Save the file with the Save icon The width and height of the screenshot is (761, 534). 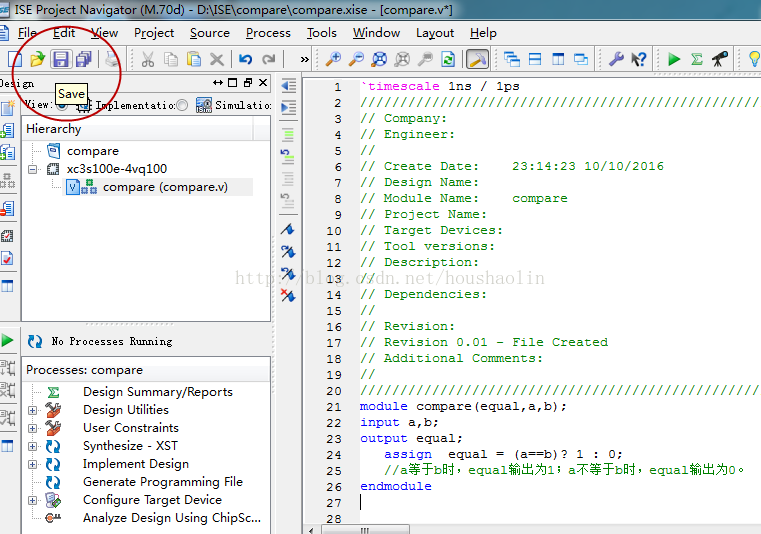pyautogui.click(x=61, y=59)
